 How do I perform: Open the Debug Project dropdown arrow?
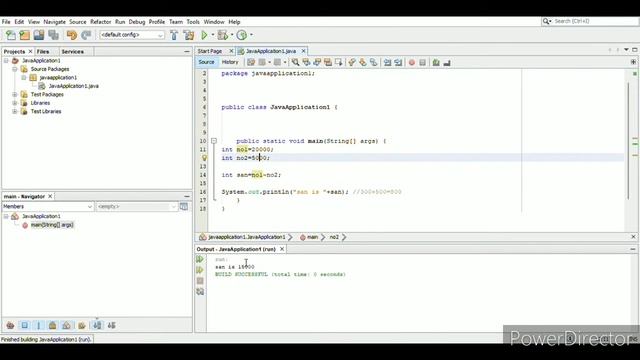pyautogui.click(x=231, y=35)
